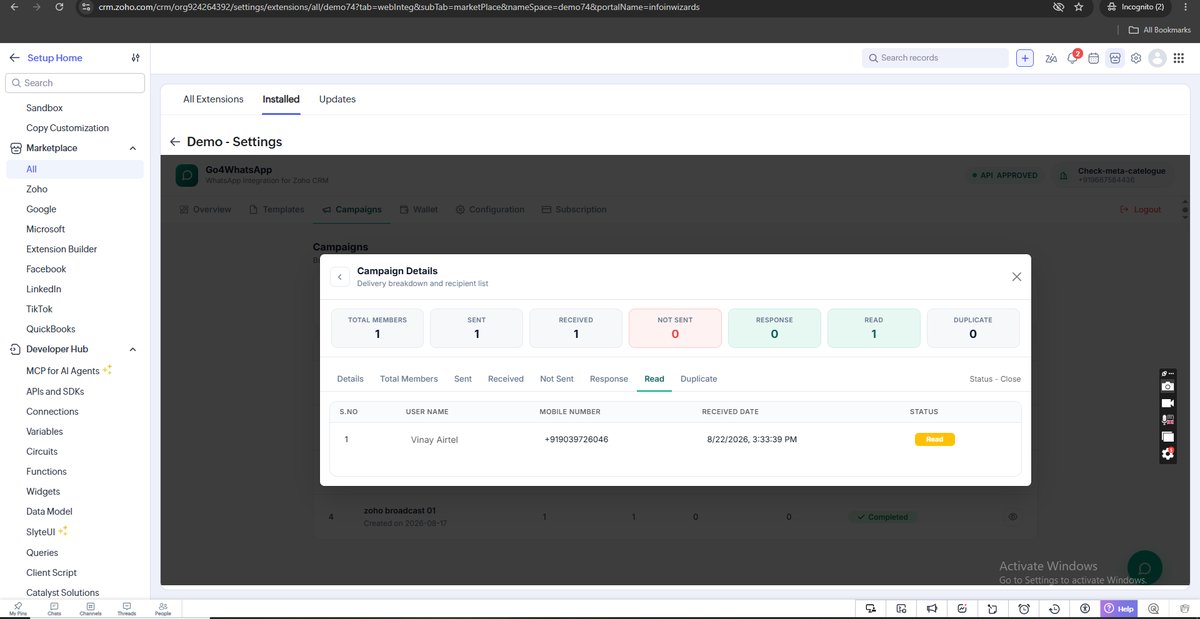Switch to the Response tab
The image size is (1200, 619).
609,379
